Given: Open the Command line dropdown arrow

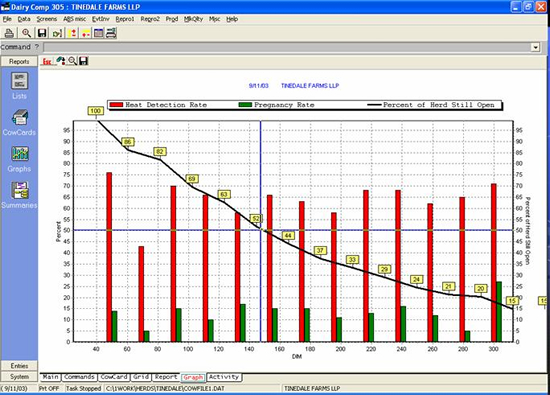Looking at the screenshot, I should (535, 47).
